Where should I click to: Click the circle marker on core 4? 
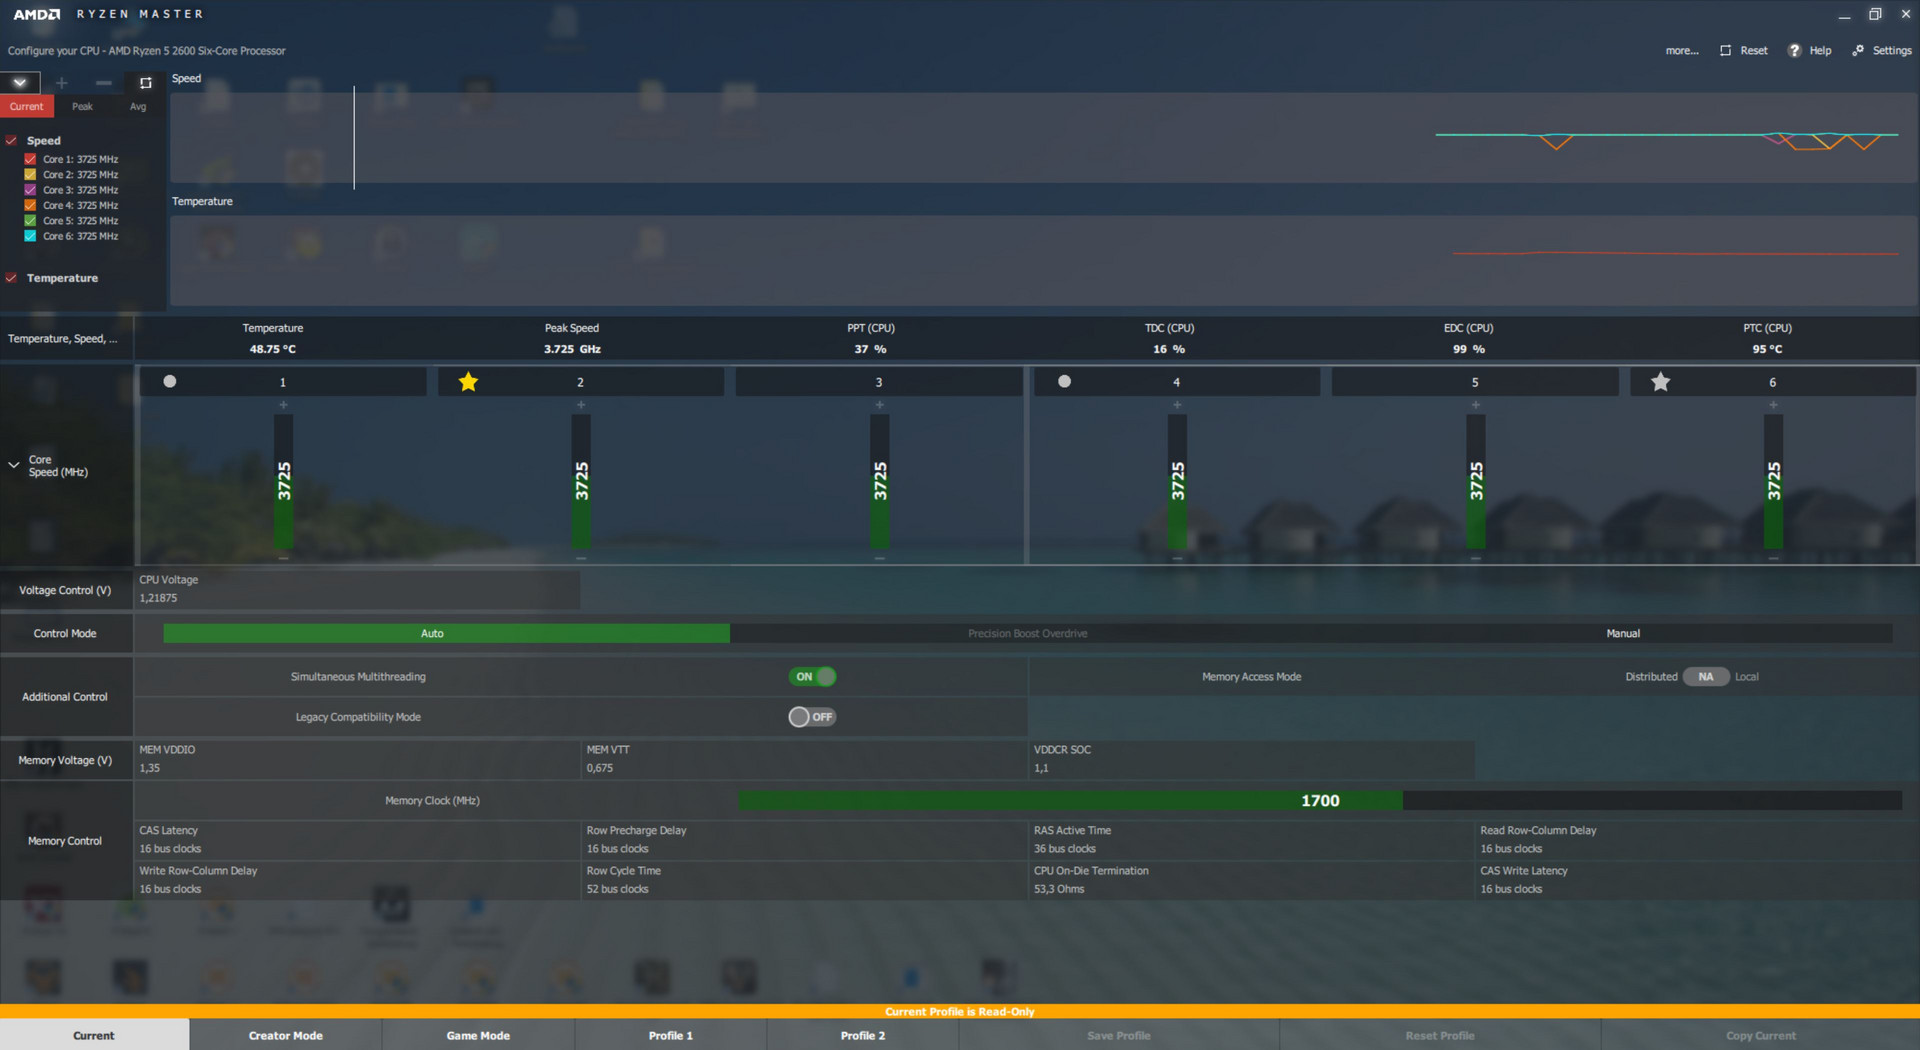click(1064, 381)
